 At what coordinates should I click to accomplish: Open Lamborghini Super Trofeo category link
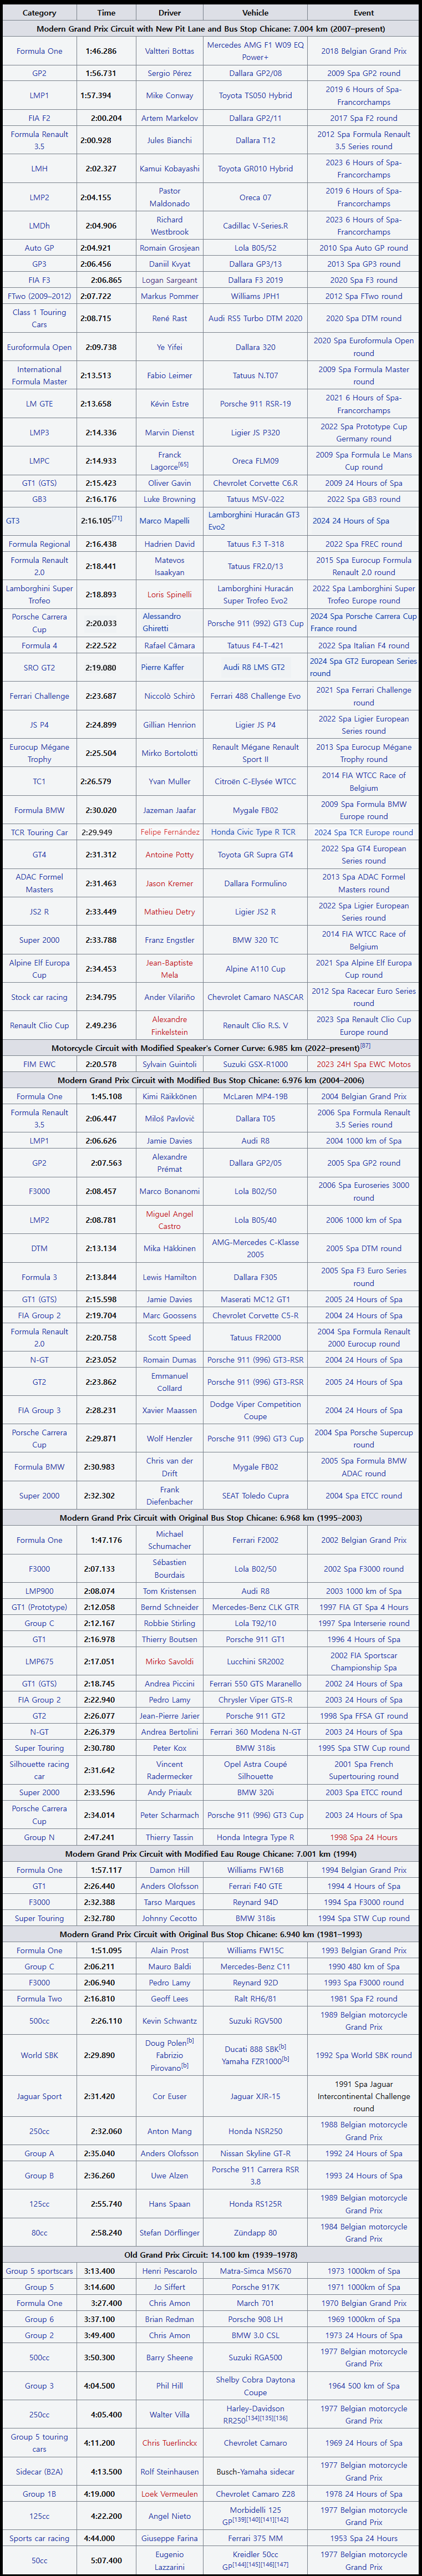pos(39,595)
